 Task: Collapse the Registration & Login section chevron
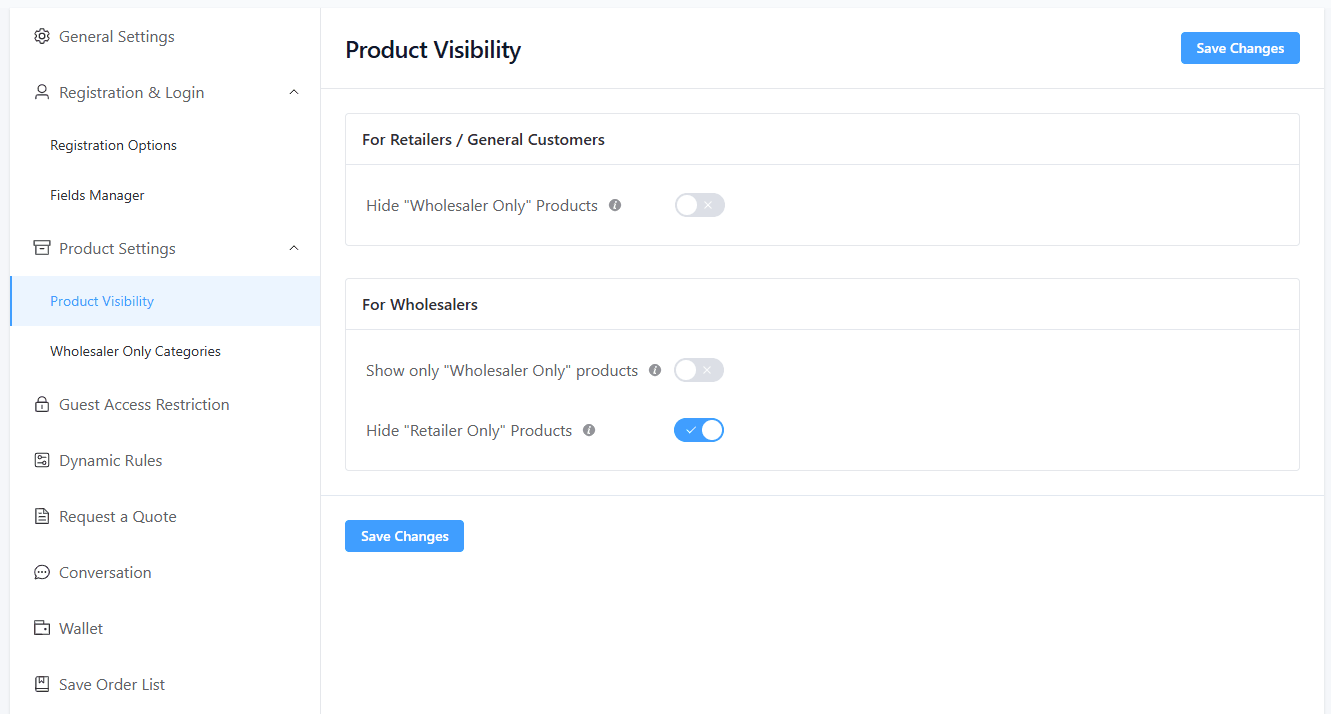pyautogui.click(x=294, y=93)
